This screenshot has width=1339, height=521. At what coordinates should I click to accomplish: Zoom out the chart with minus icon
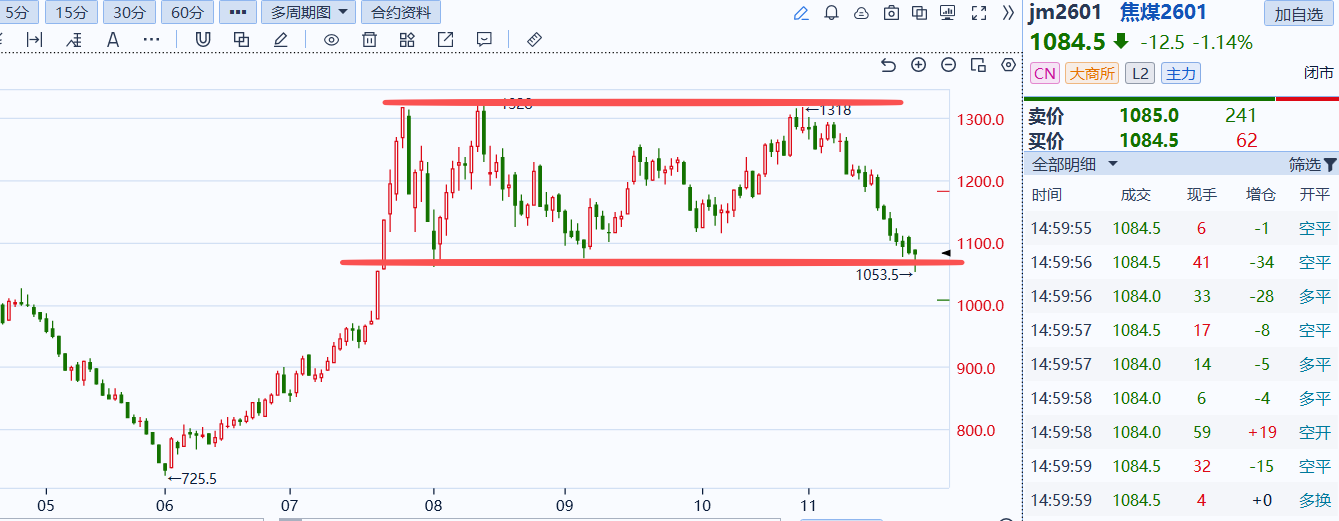point(948,65)
